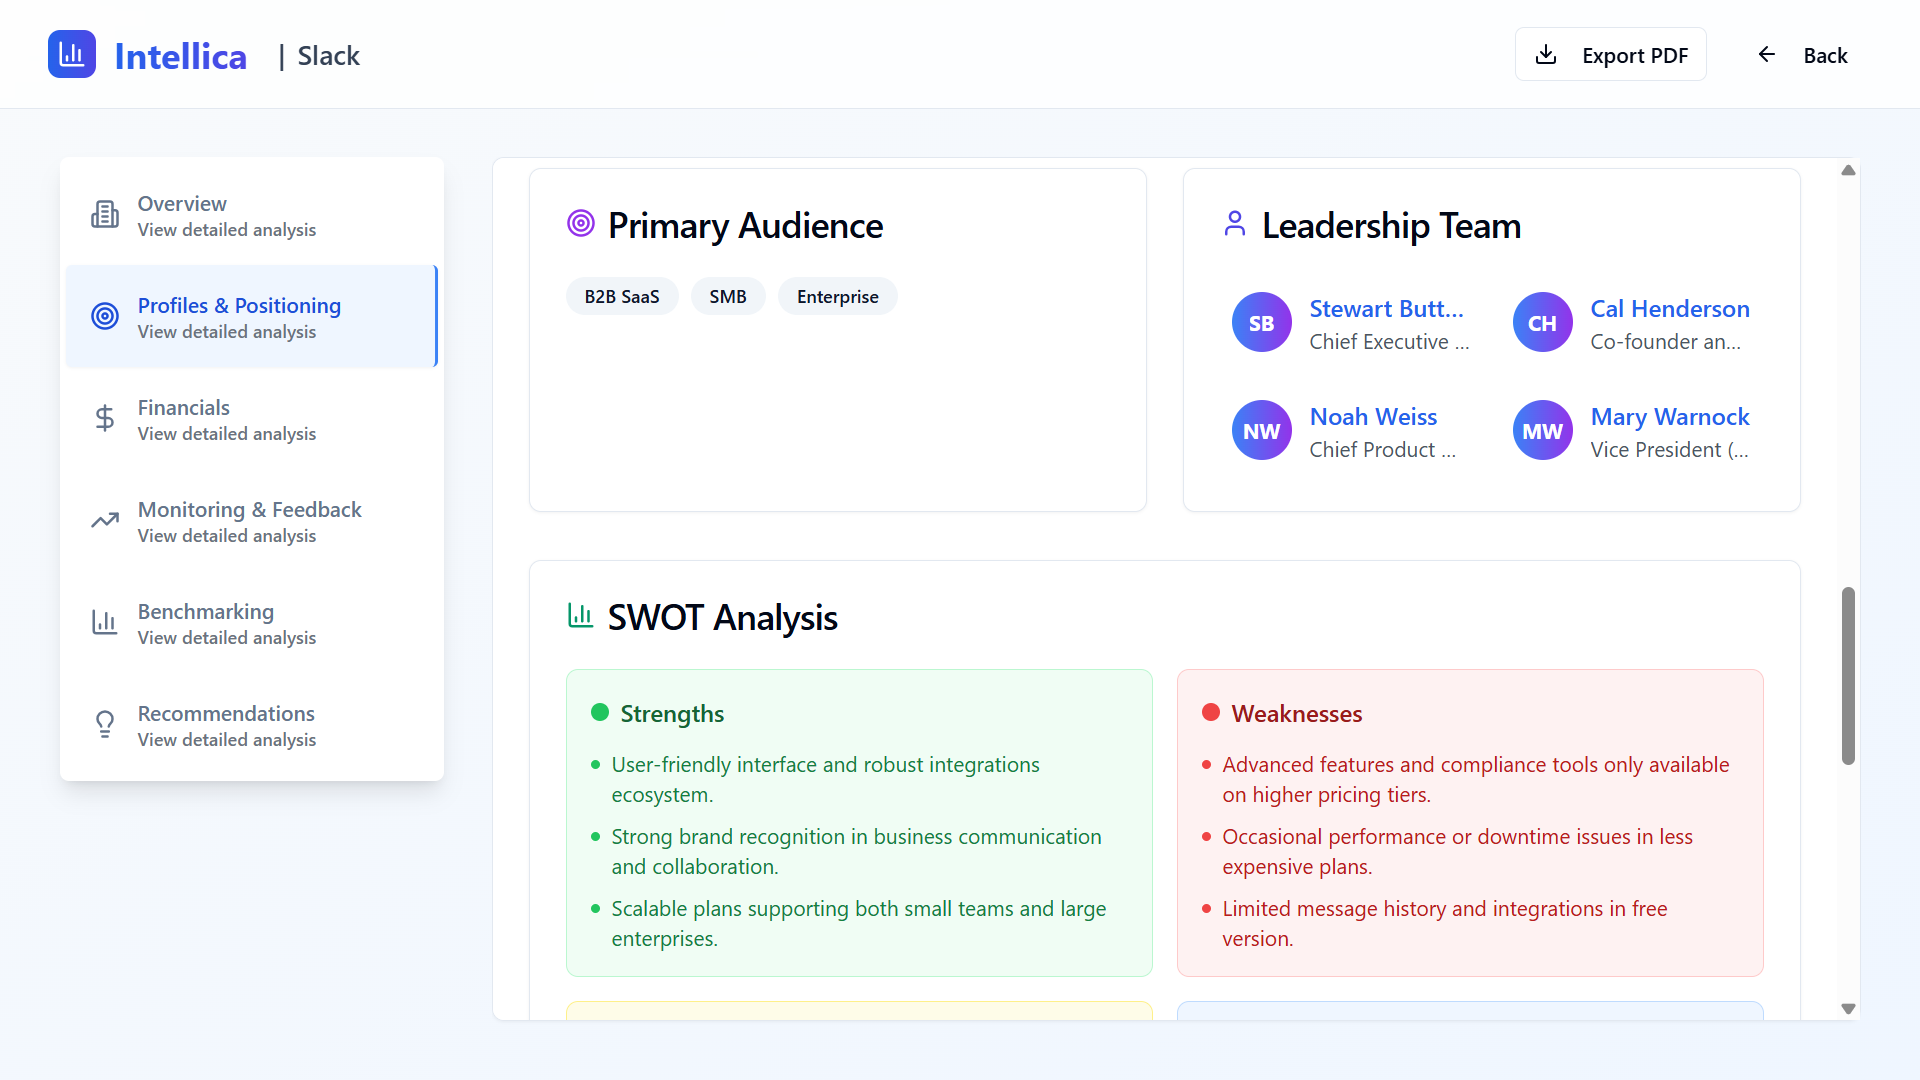Select the B2B SaaS audience tag

pyautogui.click(x=621, y=297)
